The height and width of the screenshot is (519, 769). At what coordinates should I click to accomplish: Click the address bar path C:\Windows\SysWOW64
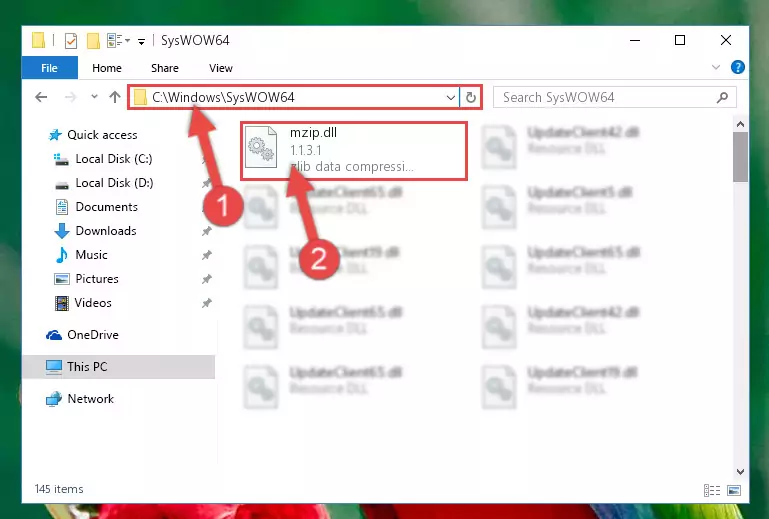click(x=223, y=97)
